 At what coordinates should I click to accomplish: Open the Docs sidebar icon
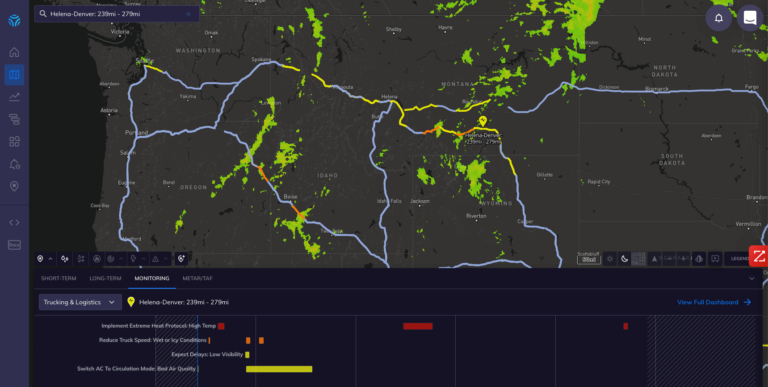14,244
